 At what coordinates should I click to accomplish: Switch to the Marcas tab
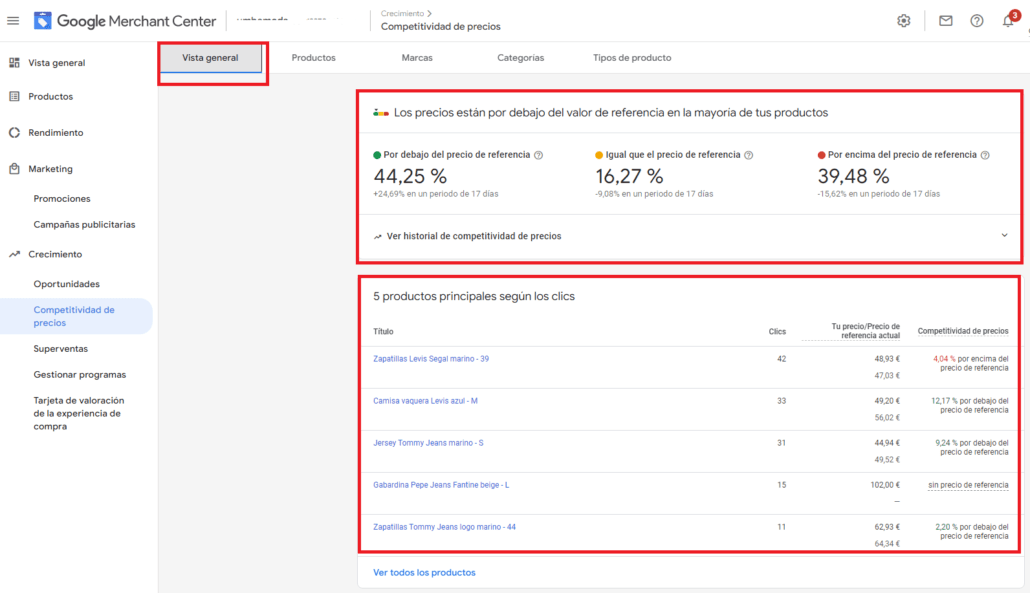point(417,58)
